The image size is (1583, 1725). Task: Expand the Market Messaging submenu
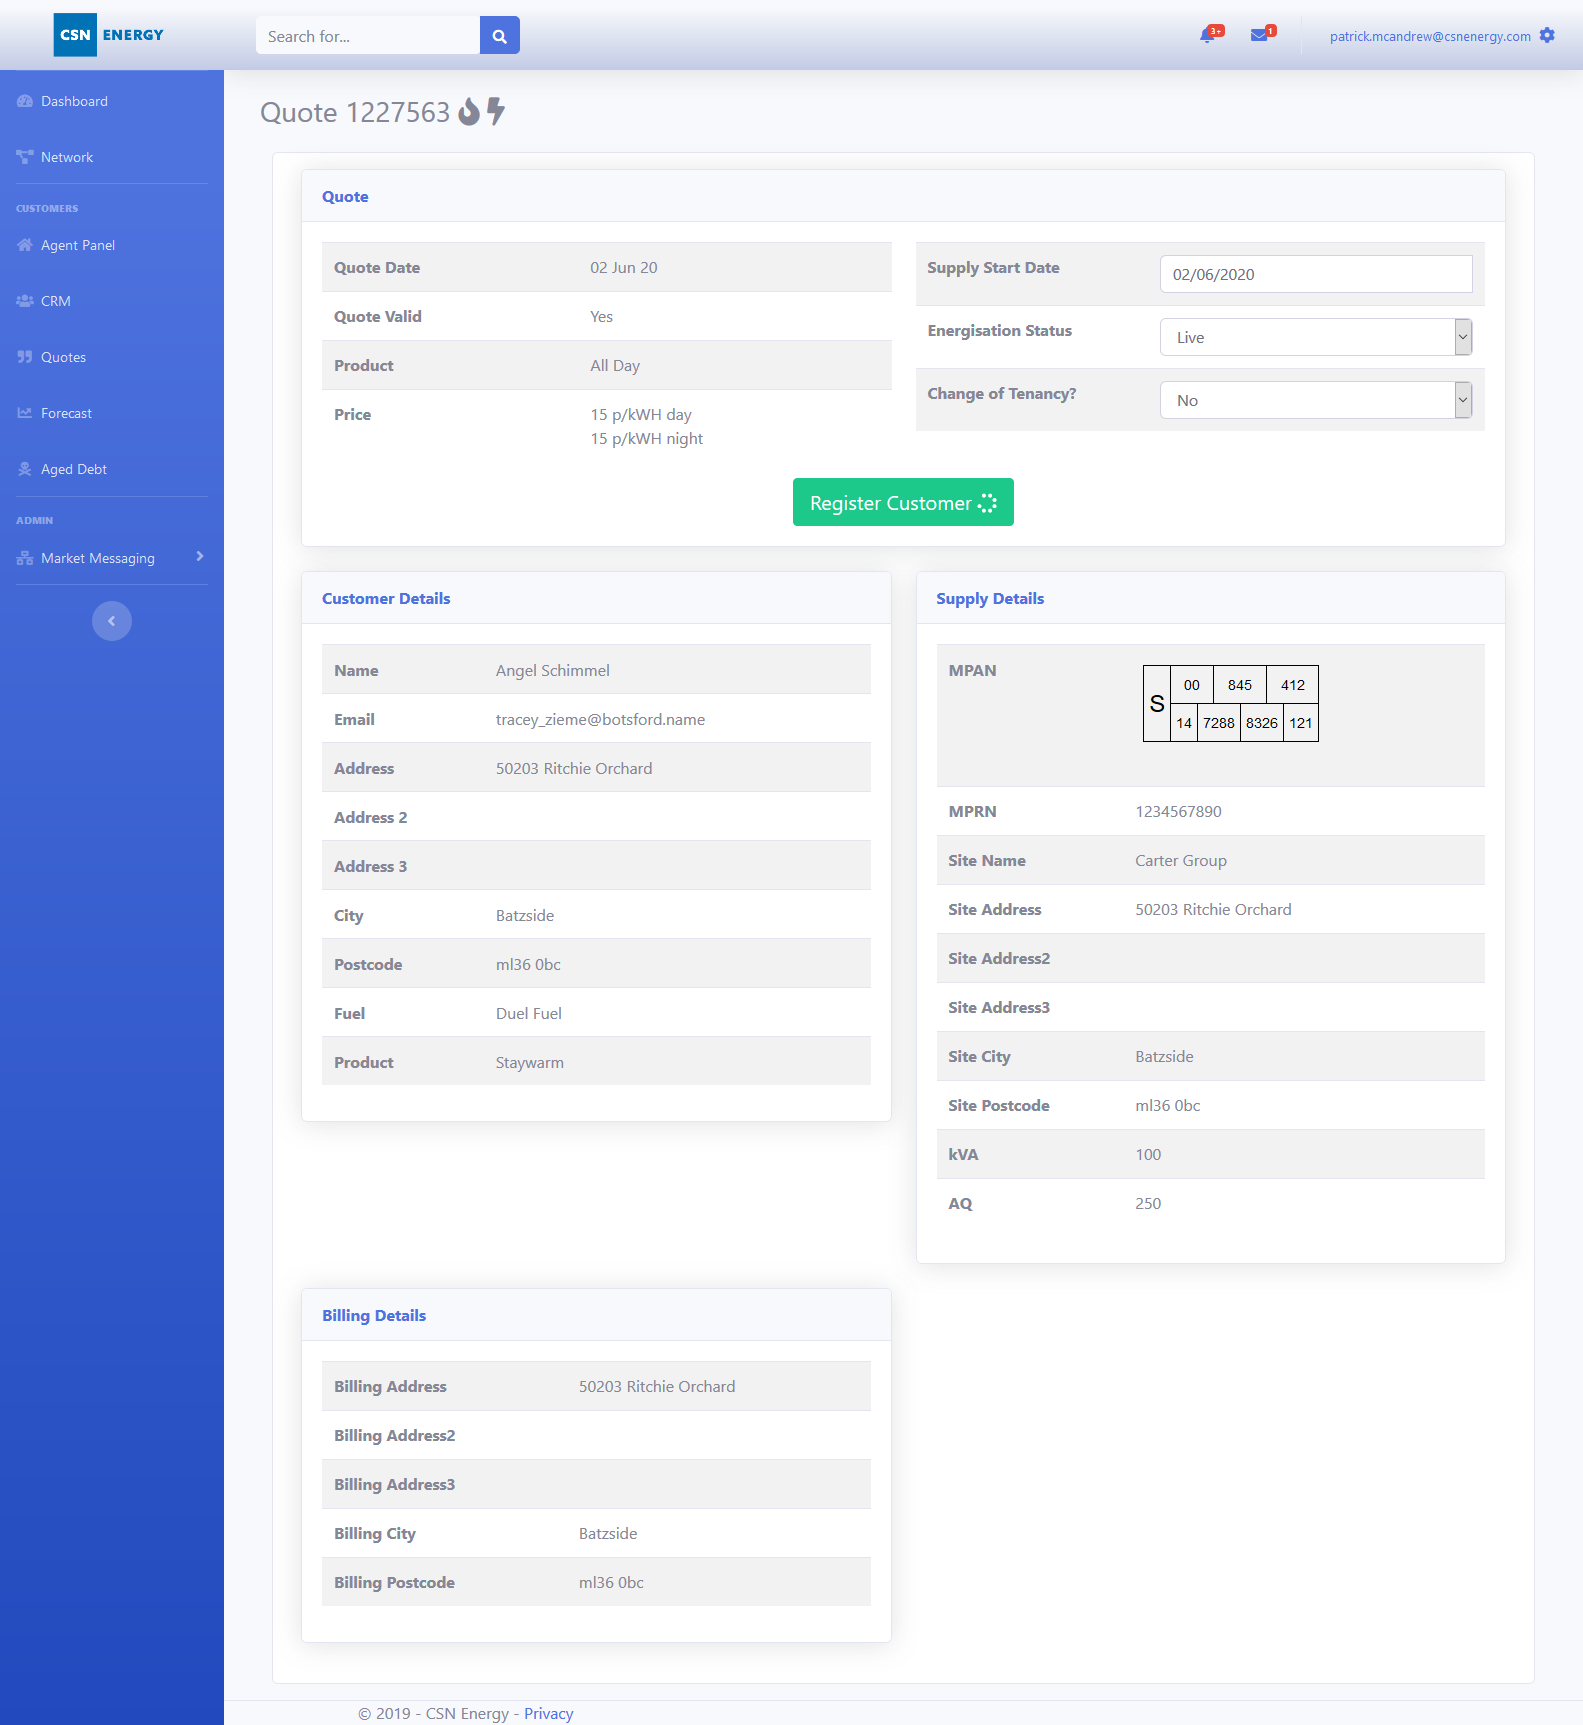(111, 558)
